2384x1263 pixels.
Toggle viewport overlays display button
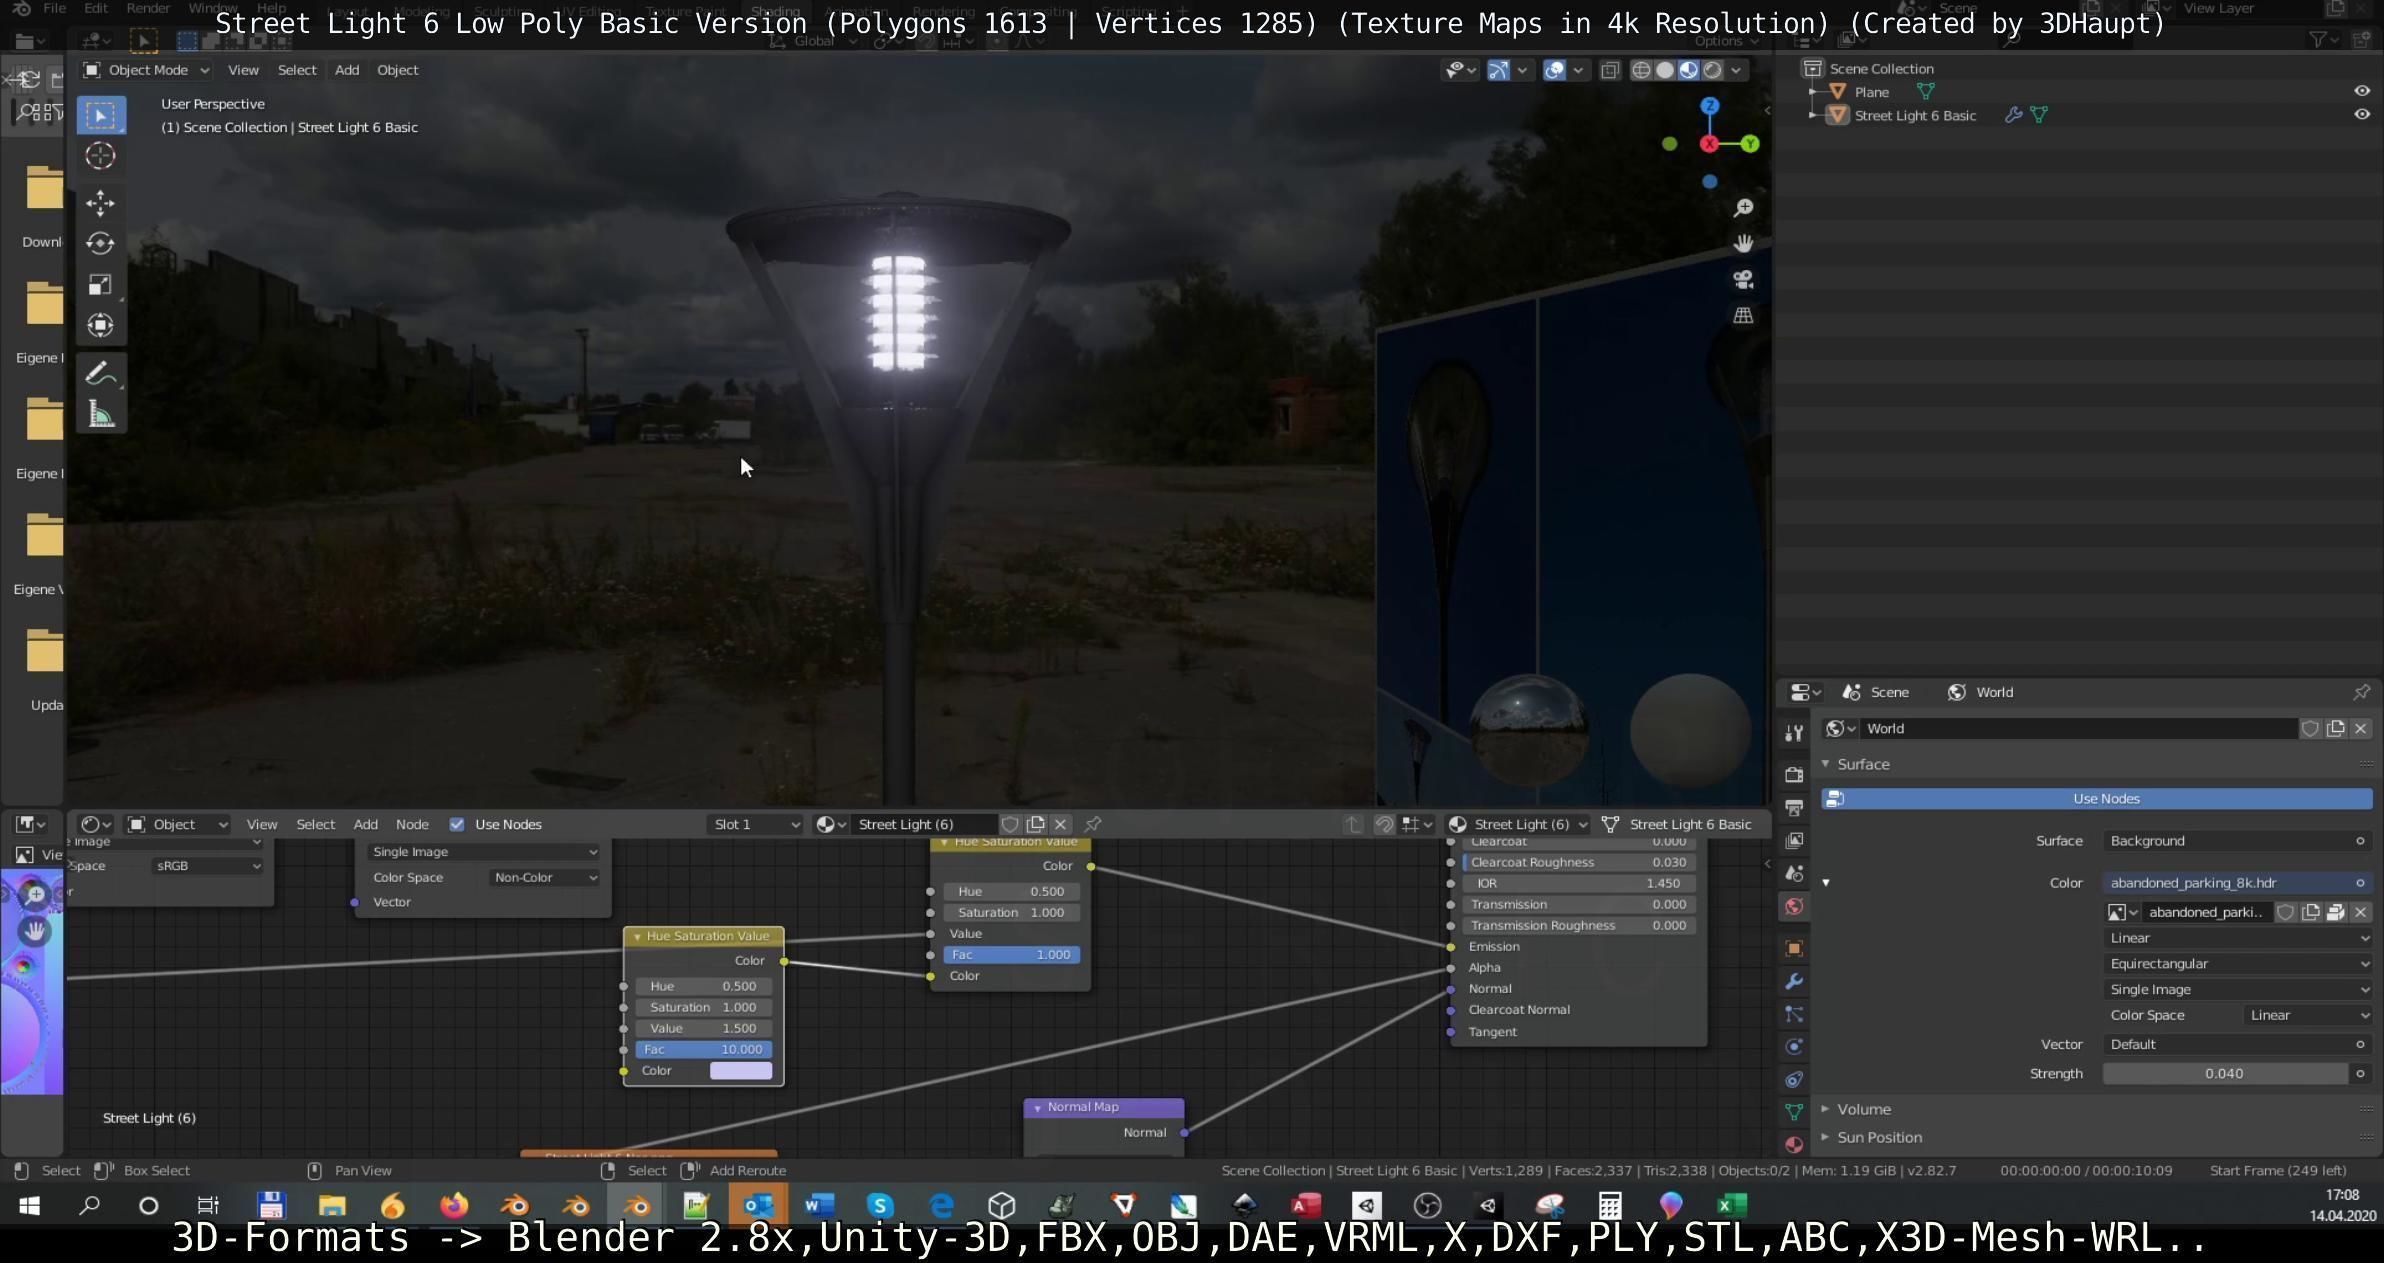point(1554,70)
